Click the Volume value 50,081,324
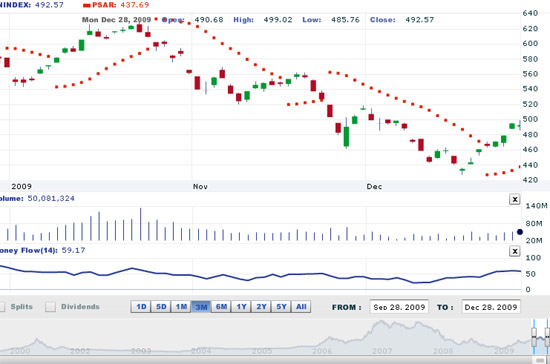The width and height of the screenshot is (550, 364). tap(51, 198)
